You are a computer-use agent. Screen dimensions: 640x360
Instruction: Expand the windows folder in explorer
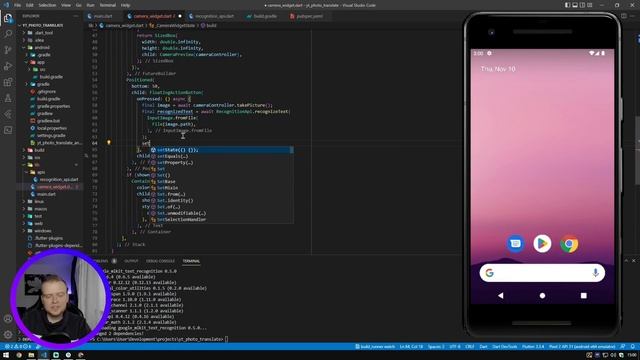[x=42, y=231]
